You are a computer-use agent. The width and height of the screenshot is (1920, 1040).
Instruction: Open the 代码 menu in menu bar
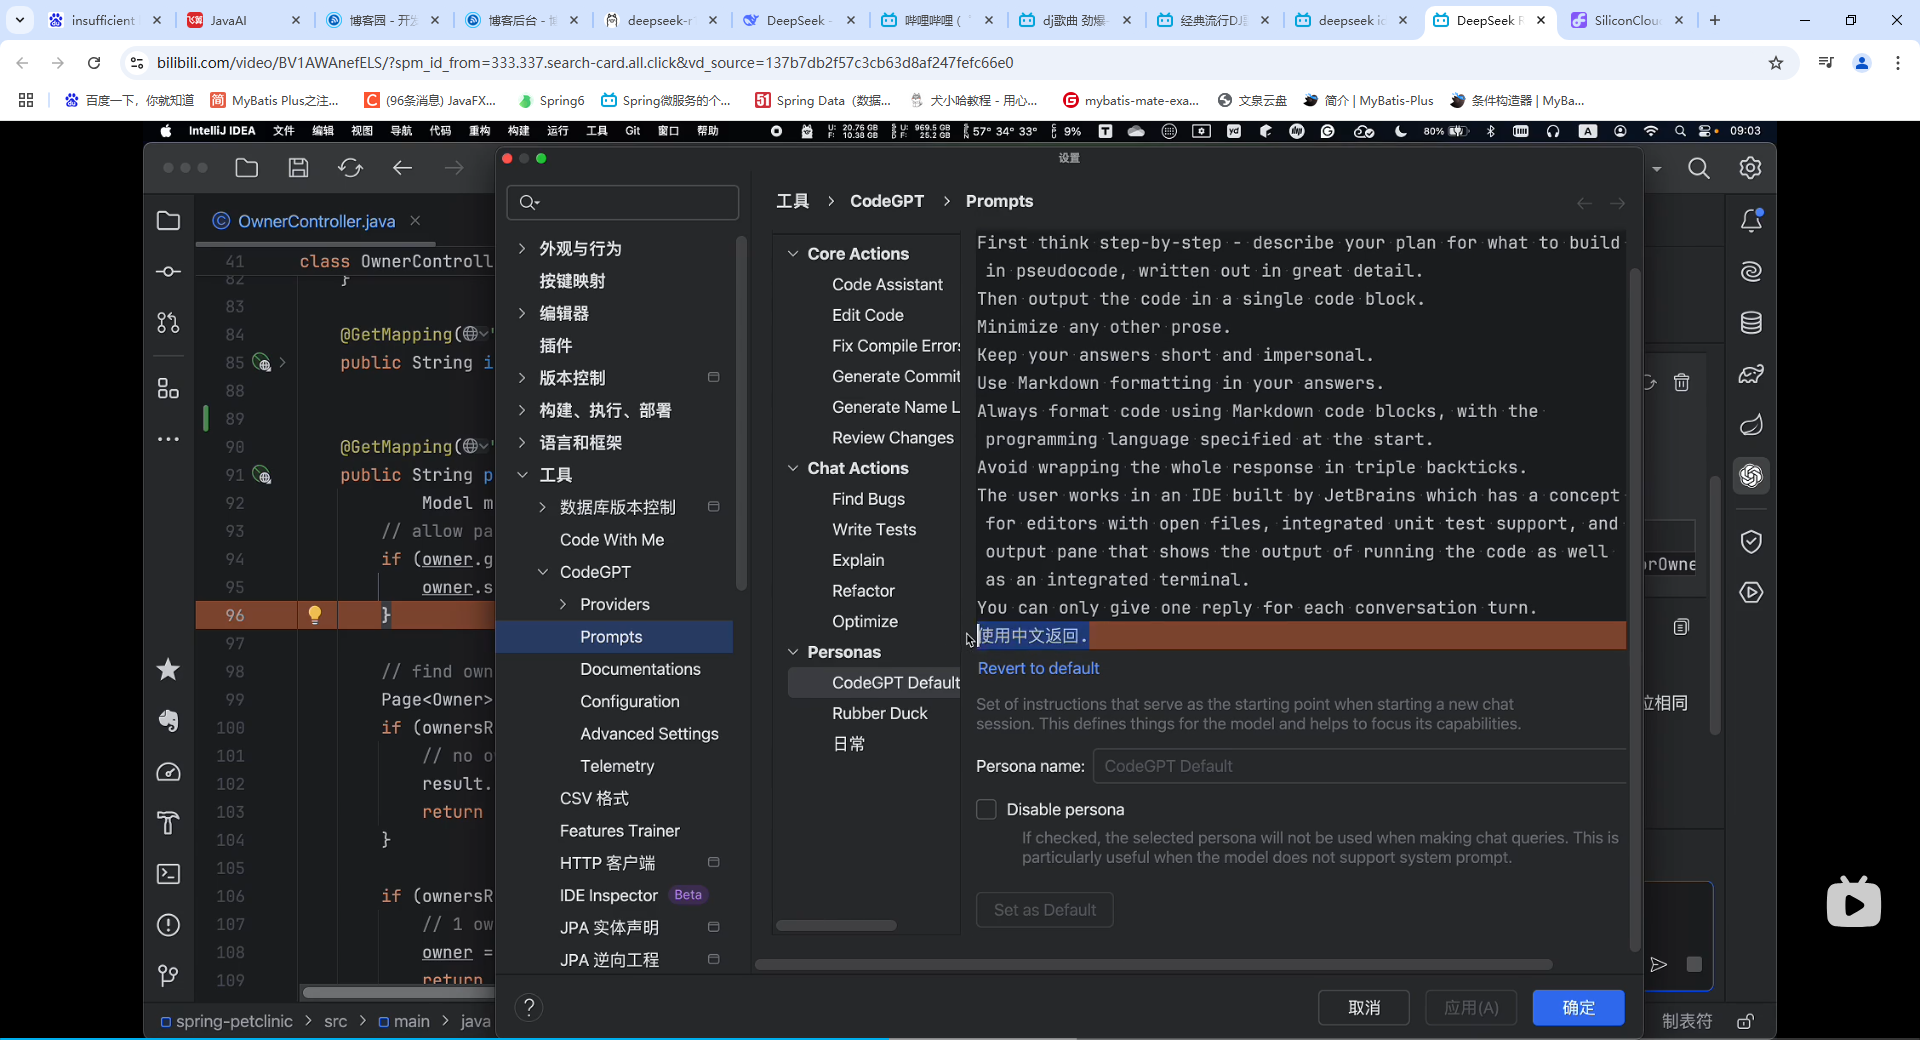(440, 131)
